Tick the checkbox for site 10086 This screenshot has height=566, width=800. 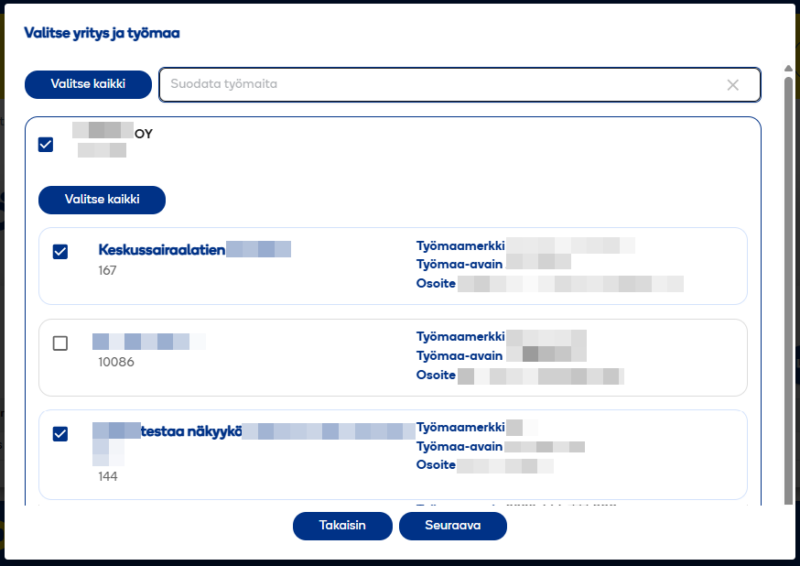tap(60, 343)
